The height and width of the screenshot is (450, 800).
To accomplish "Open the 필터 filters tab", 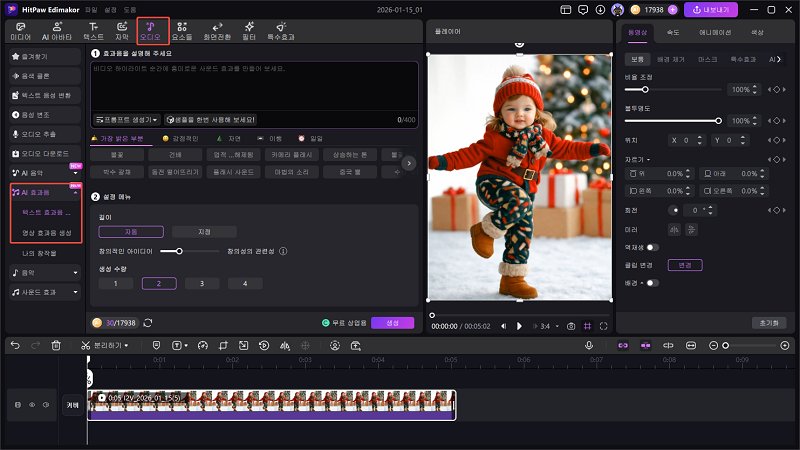I will click(x=249, y=32).
